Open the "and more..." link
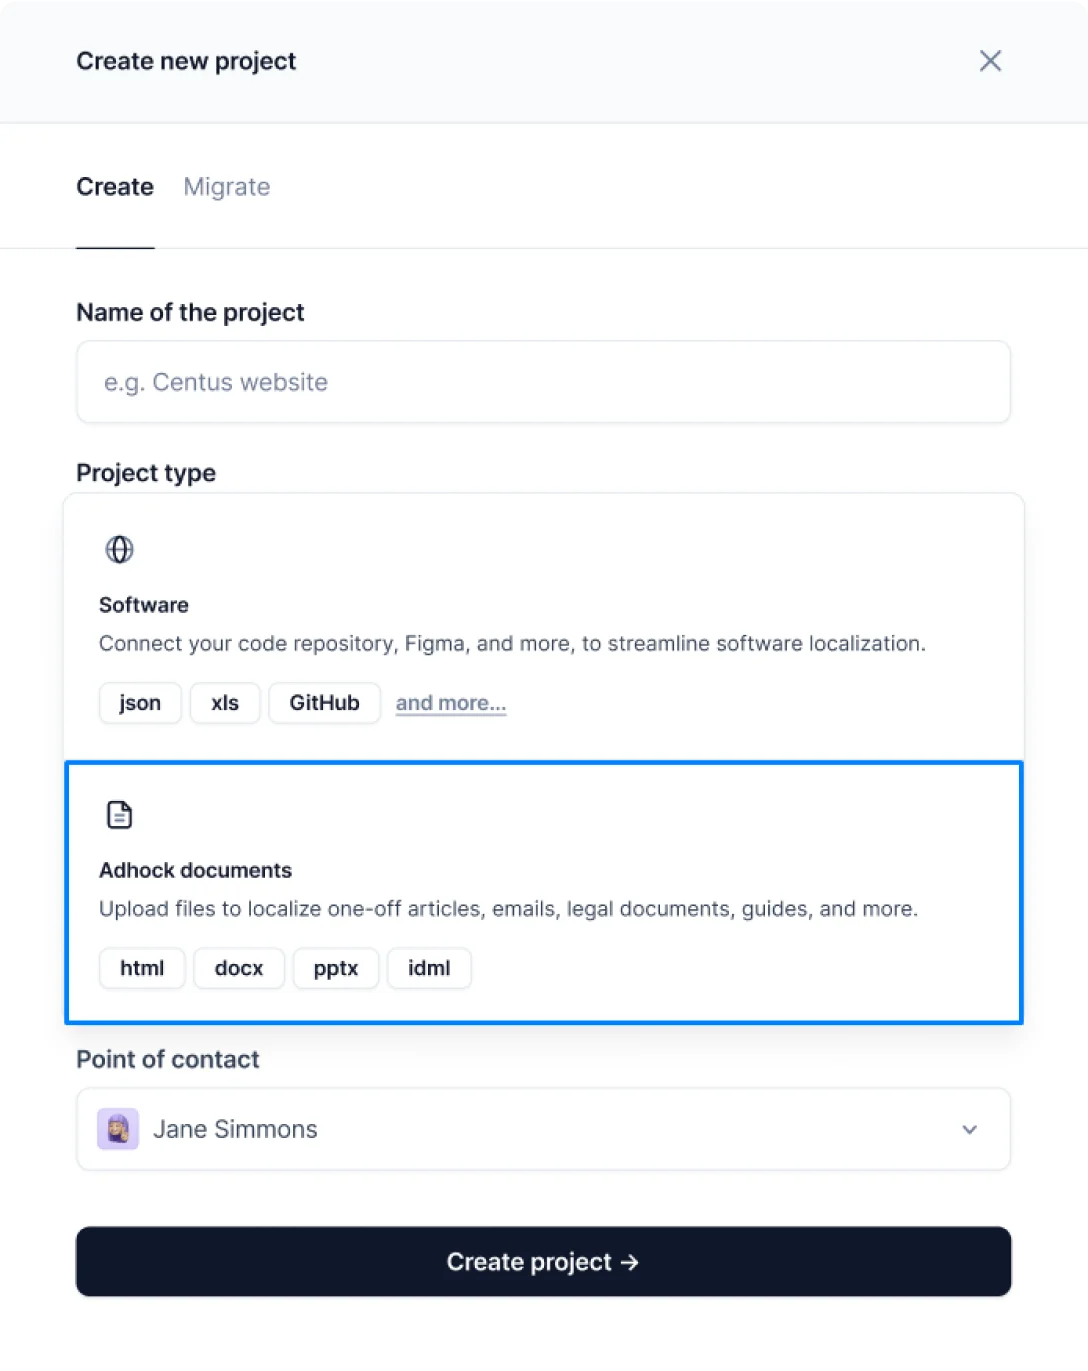The width and height of the screenshot is (1088, 1371). tap(451, 703)
